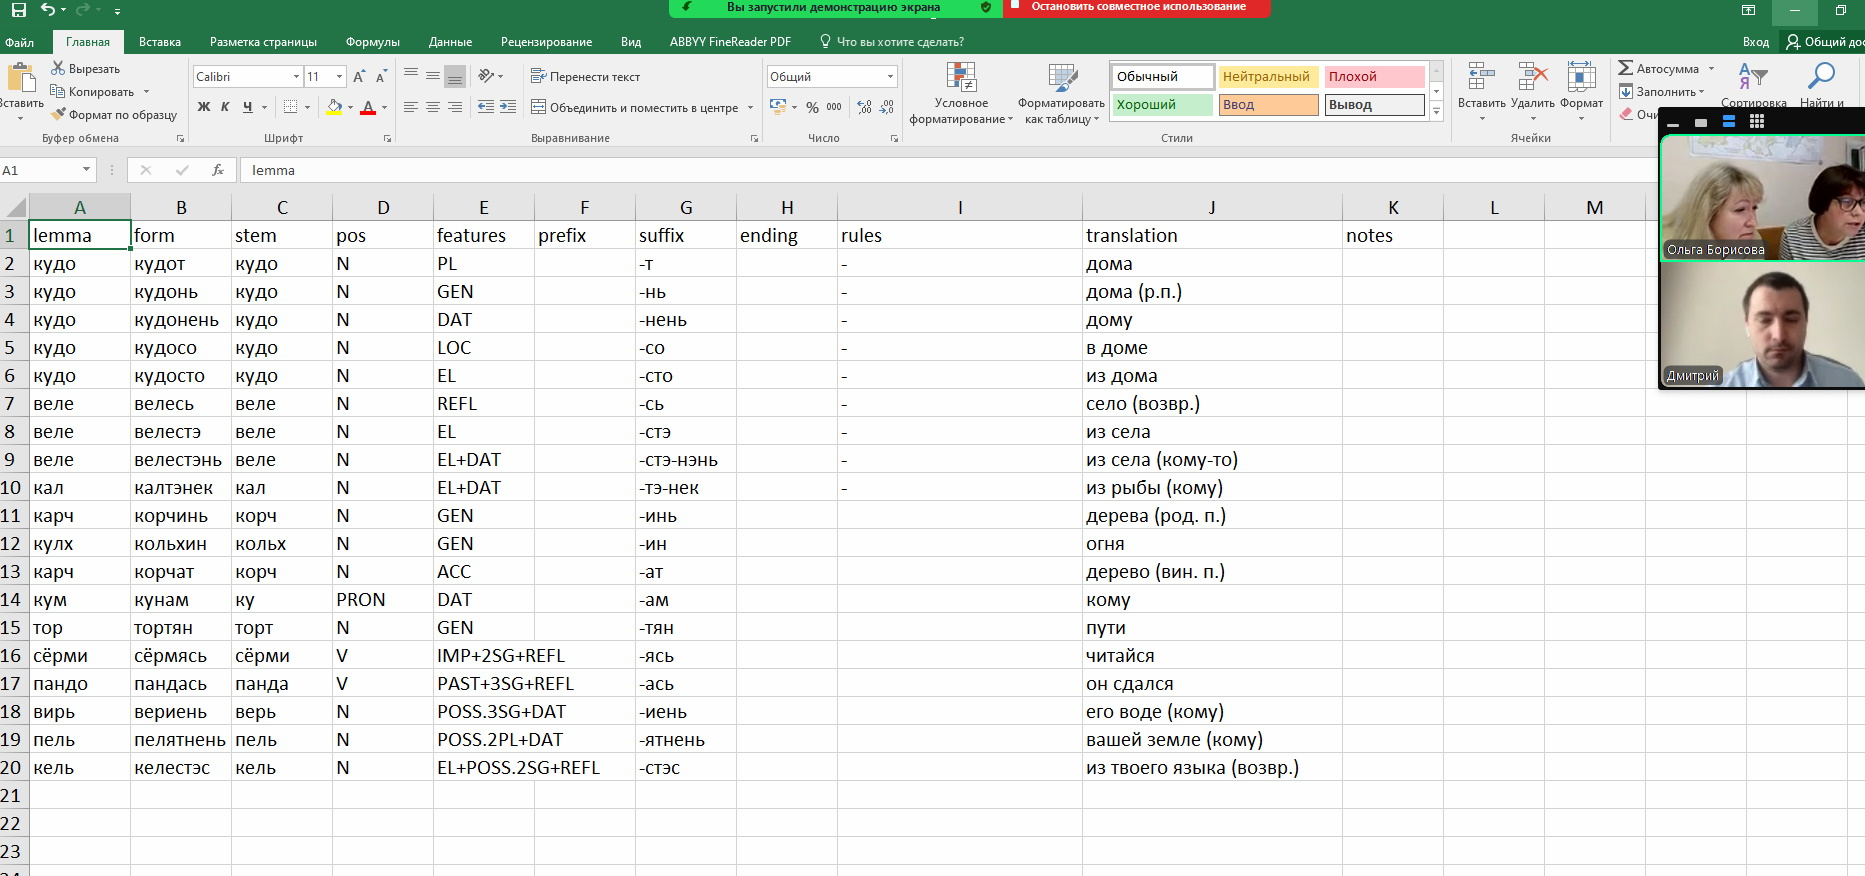The height and width of the screenshot is (876, 1865).
Task: Toggle italic (К) formatting
Action: pyautogui.click(x=225, y=107)
